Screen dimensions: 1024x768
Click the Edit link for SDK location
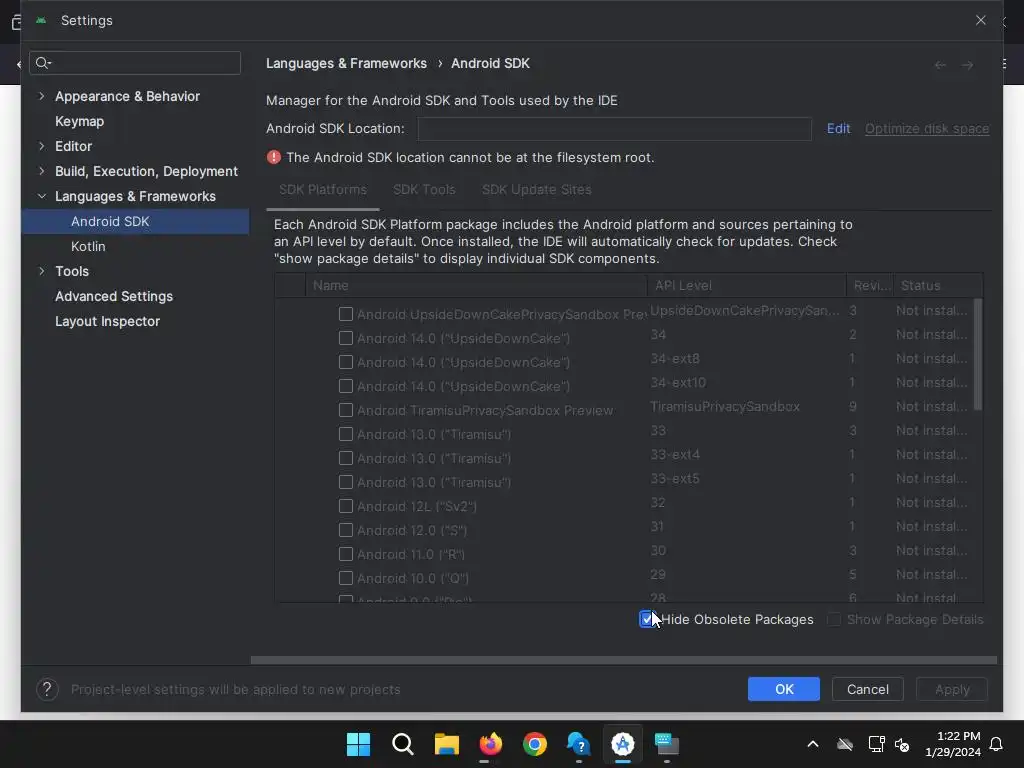click(x=839, y=129)
